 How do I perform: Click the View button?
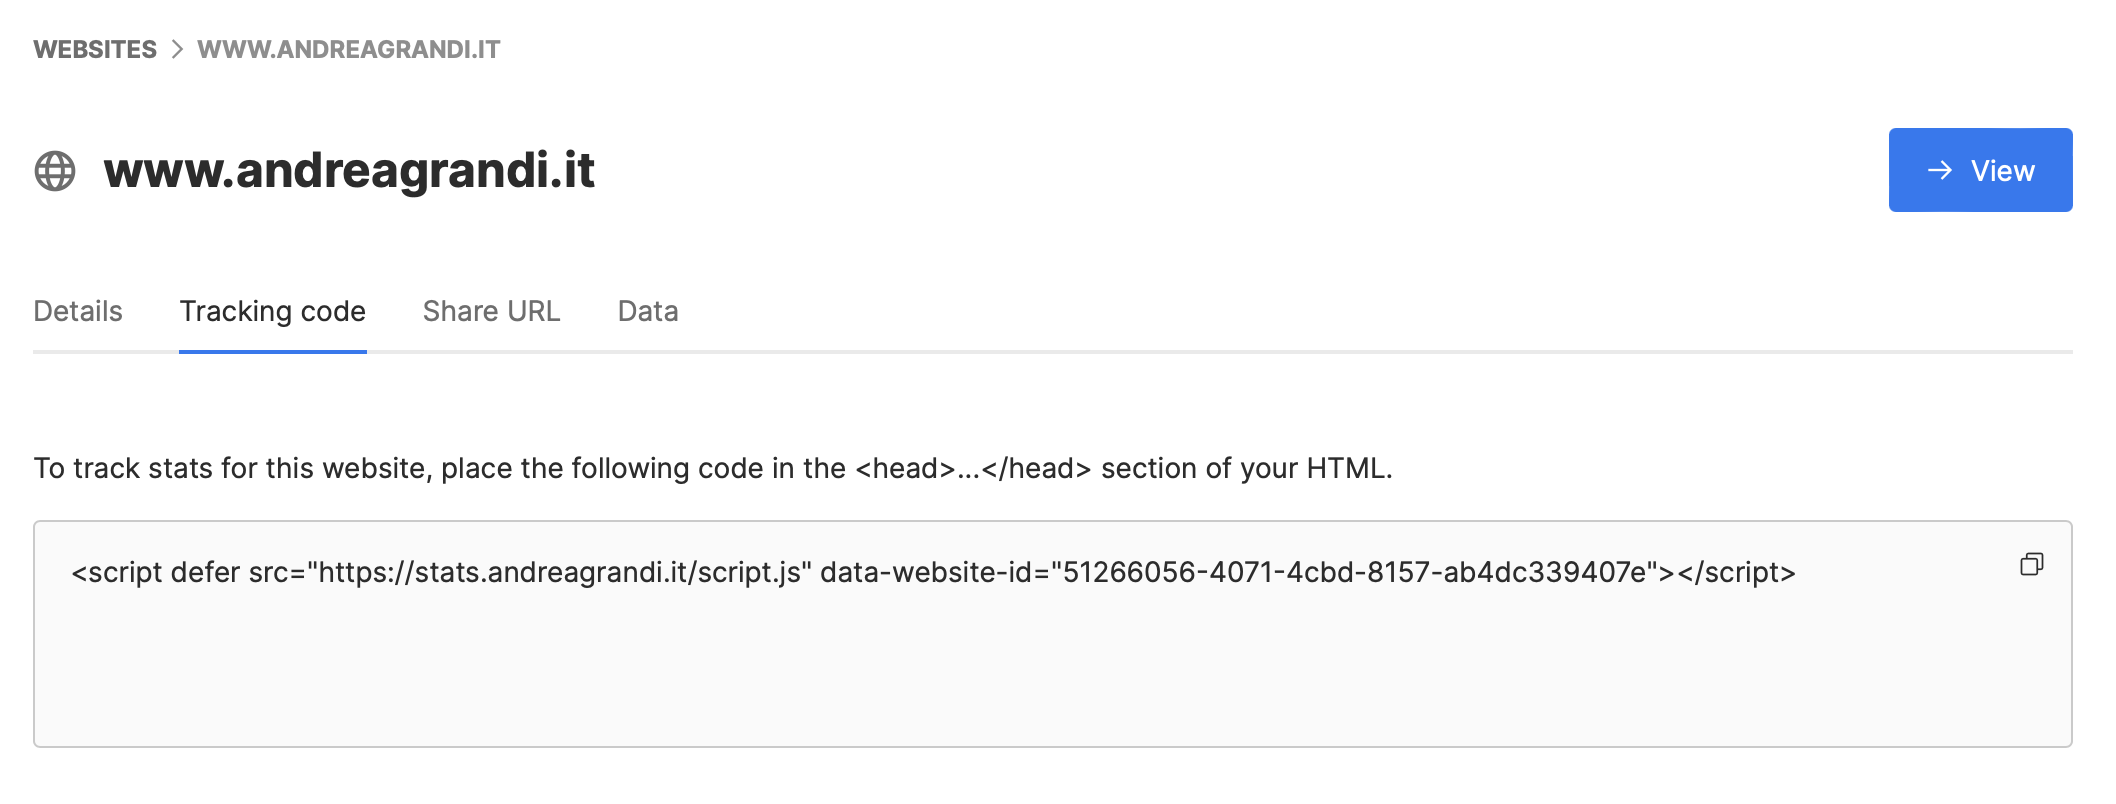(1980, 170)
